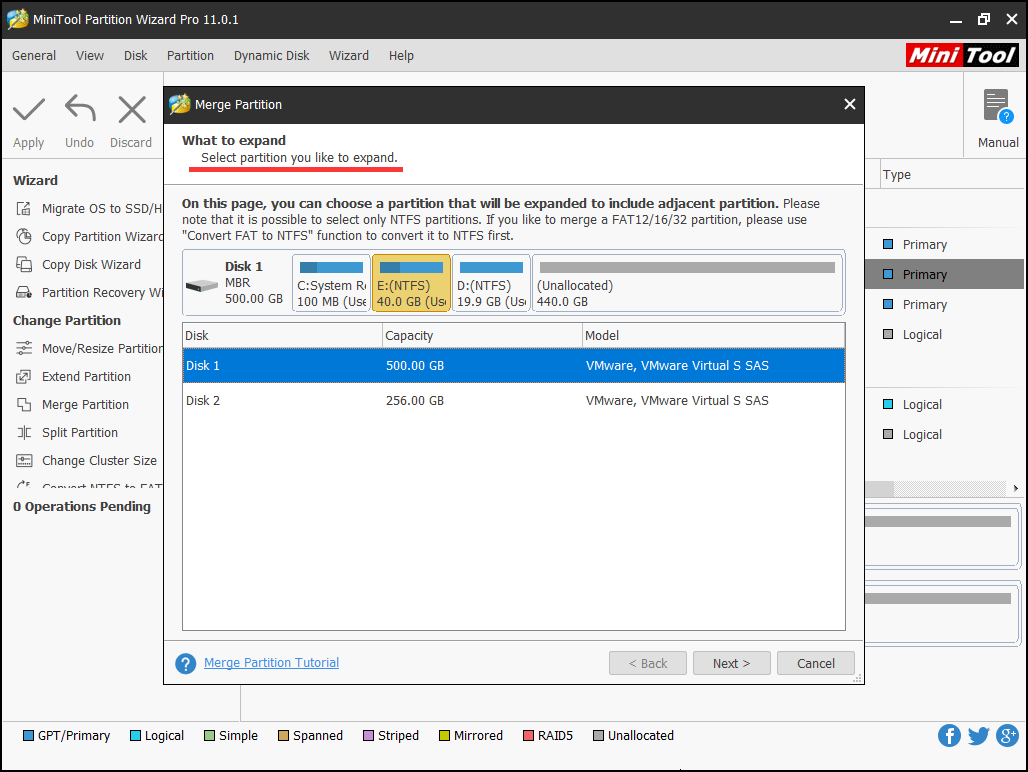Viewport: 1028px width, 772px height.
Task: Click the scroll right arrow in partition list
Action: [1016, 488]
